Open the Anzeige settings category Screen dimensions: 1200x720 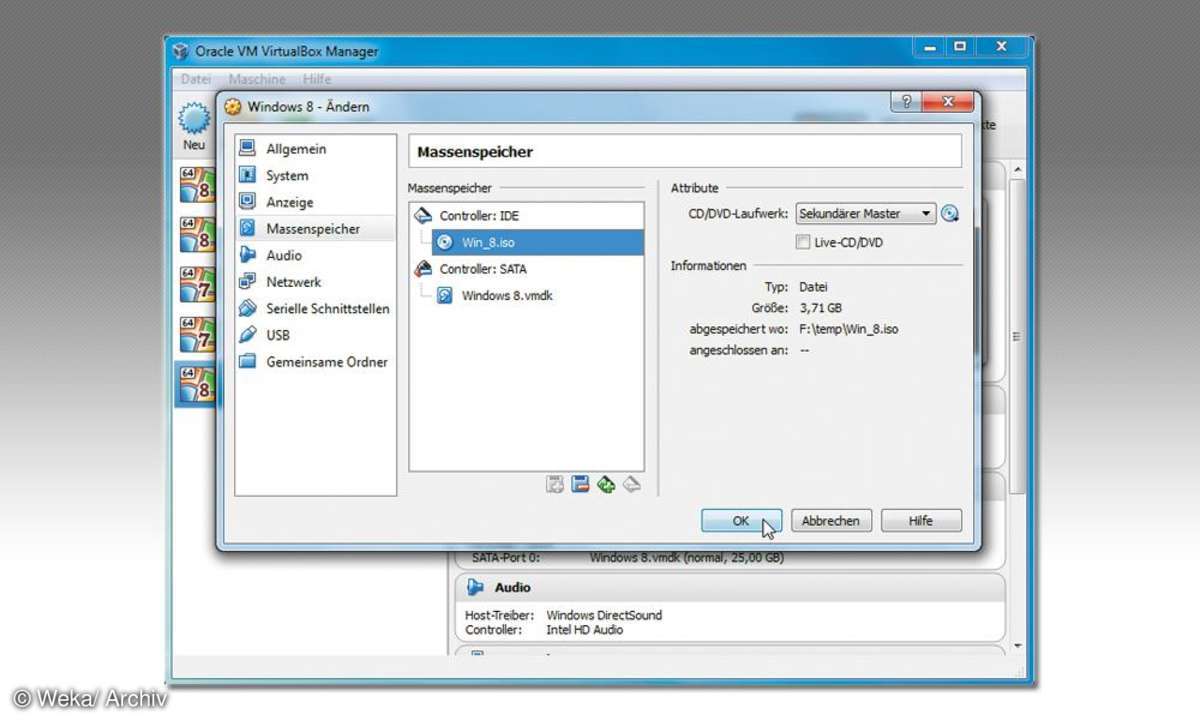(x=289, y=202)
